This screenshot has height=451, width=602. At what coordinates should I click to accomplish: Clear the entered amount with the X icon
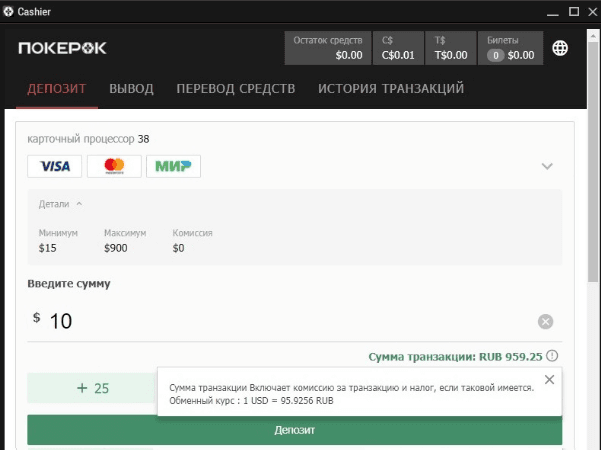click(x=545, y=322)
